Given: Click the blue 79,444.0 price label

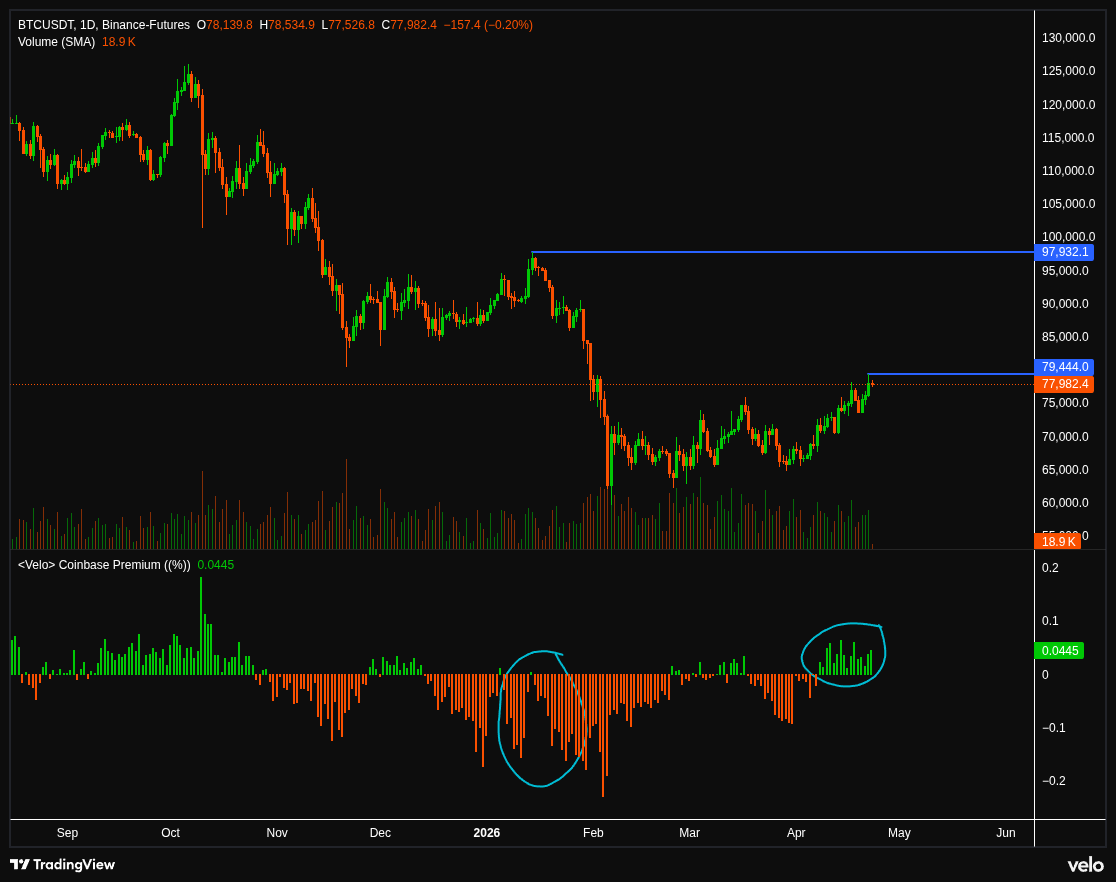Looking at the screenshot, I should [1064, 367].
